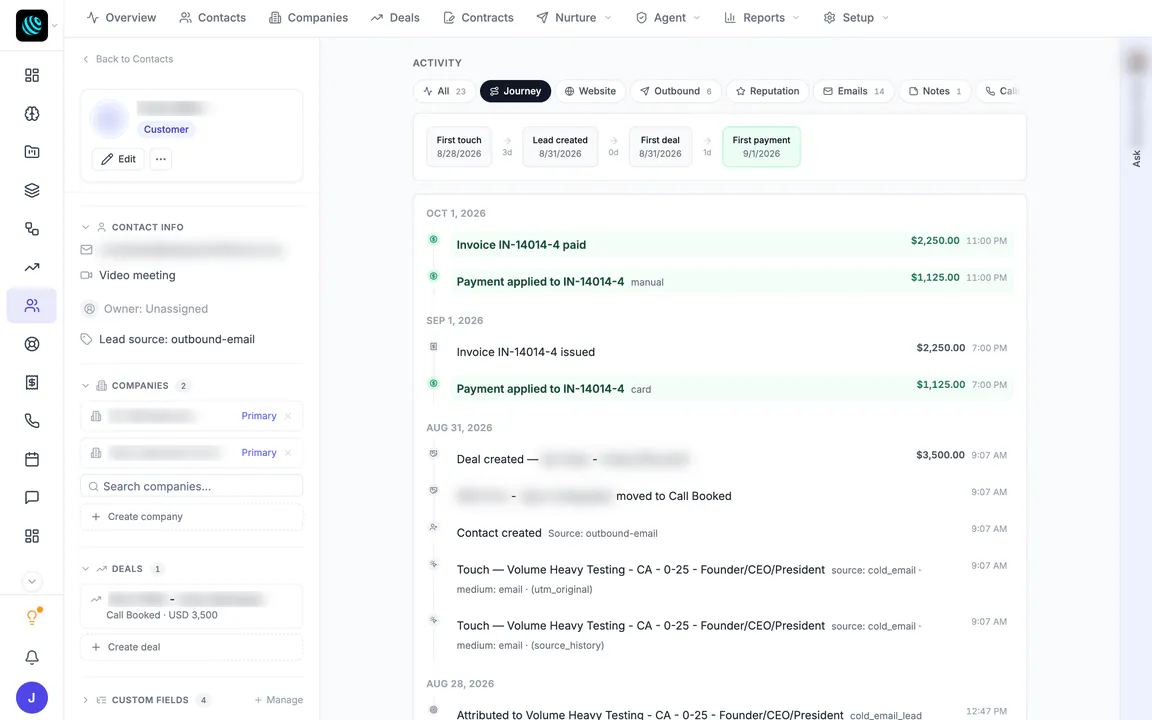Open the Ask side panel tab
Screen dimensions: 1152x720
[x=1136, y=158]
